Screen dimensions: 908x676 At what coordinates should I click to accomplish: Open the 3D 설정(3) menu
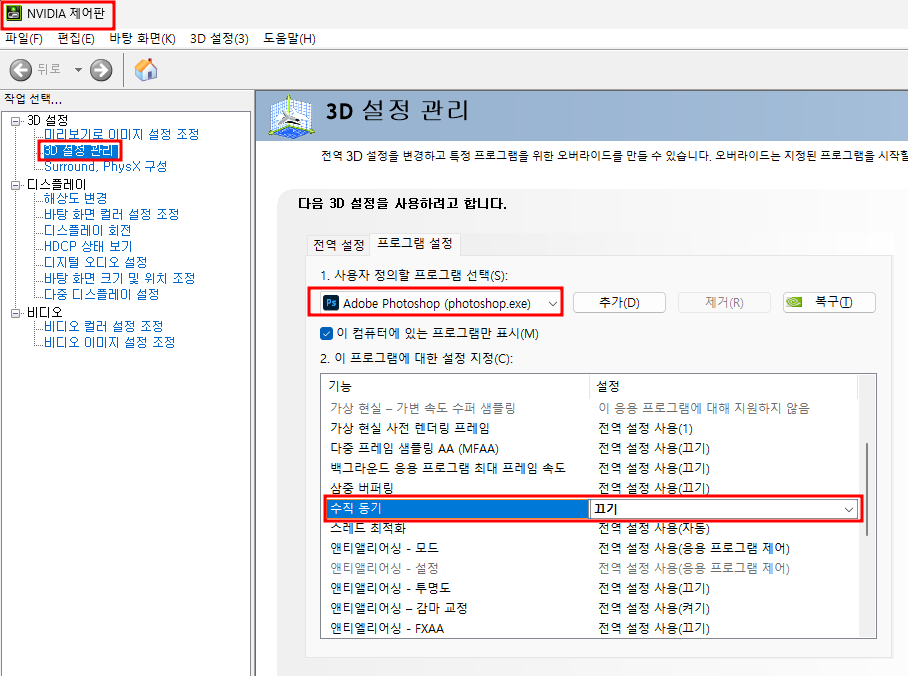click(x=219, y=39)
